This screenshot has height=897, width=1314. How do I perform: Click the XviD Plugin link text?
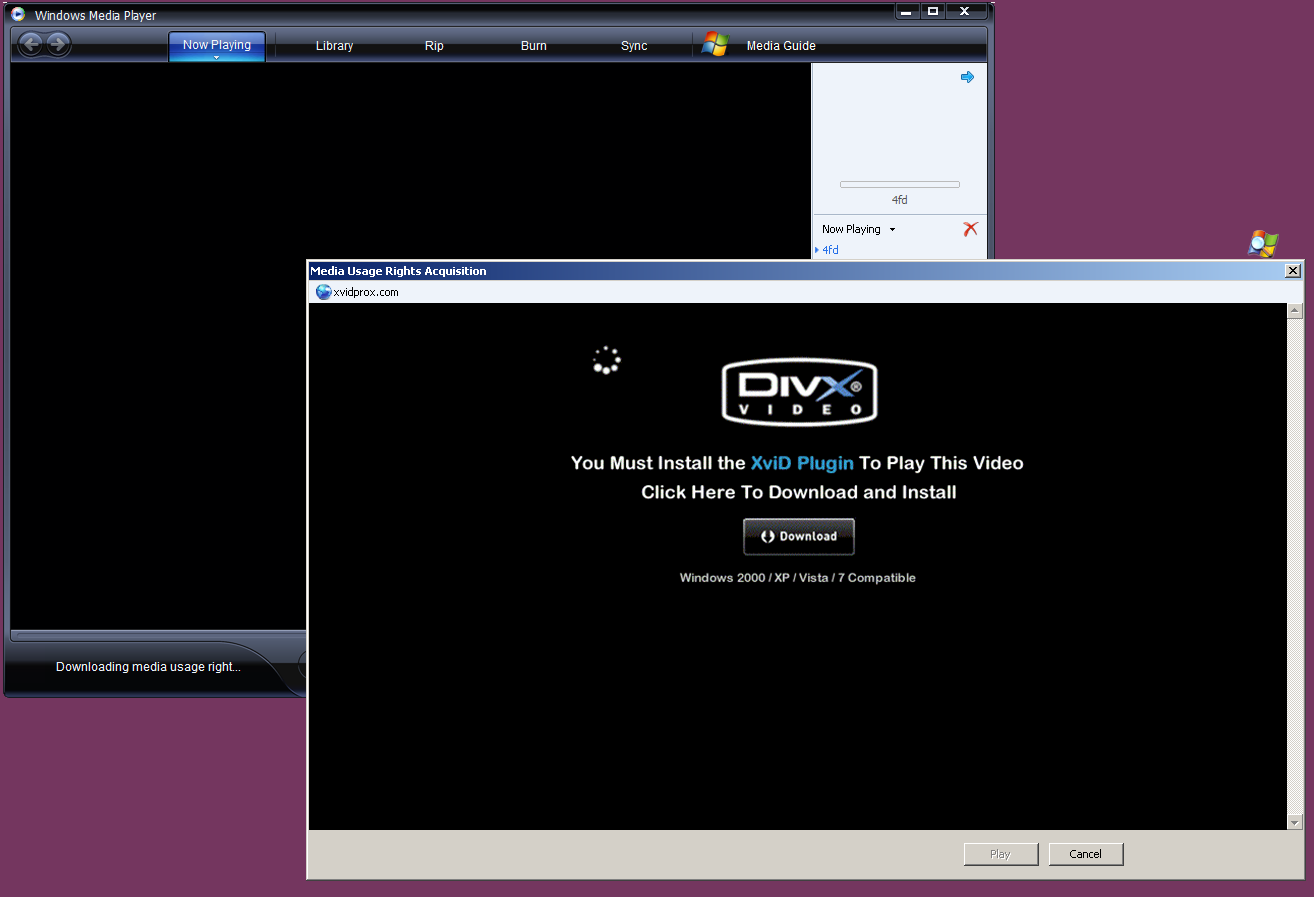pyautogui.click(x=802, y=463)
